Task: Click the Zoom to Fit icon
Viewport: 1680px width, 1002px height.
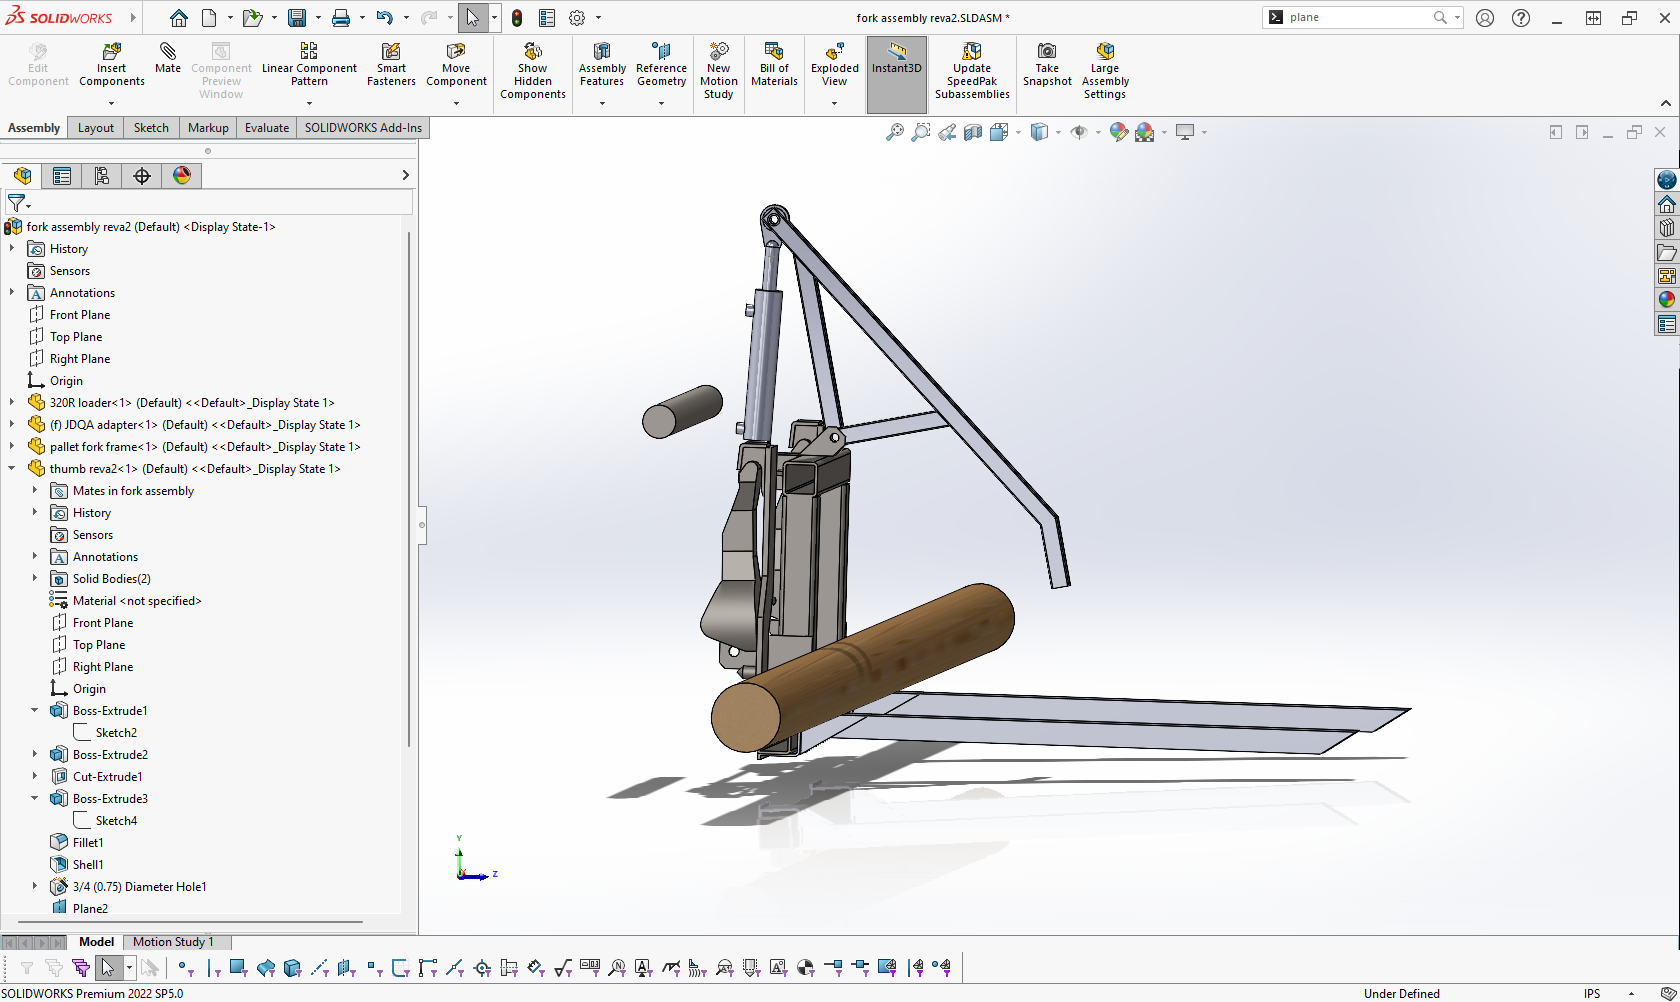Action: 895,132
